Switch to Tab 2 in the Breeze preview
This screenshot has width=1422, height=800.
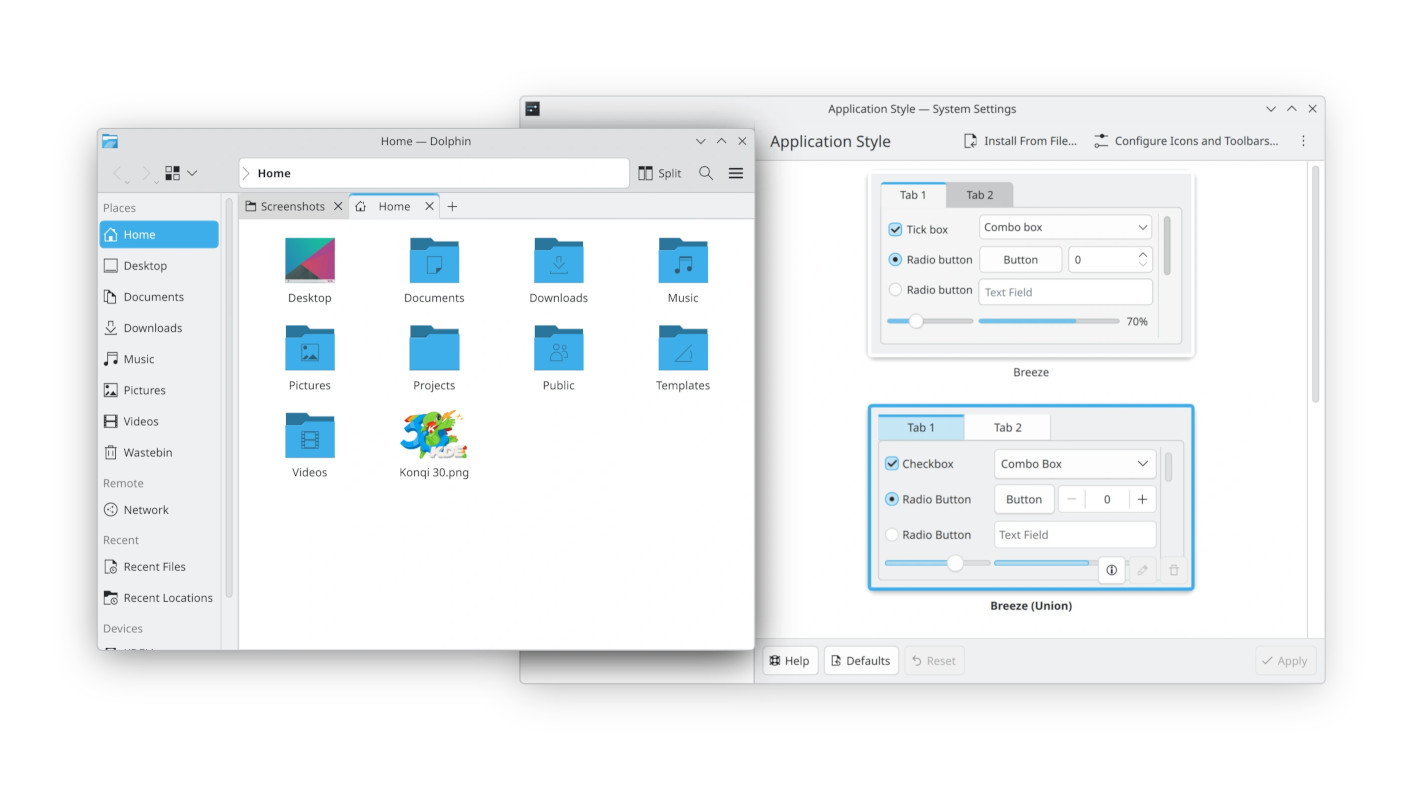pos(980,195)
